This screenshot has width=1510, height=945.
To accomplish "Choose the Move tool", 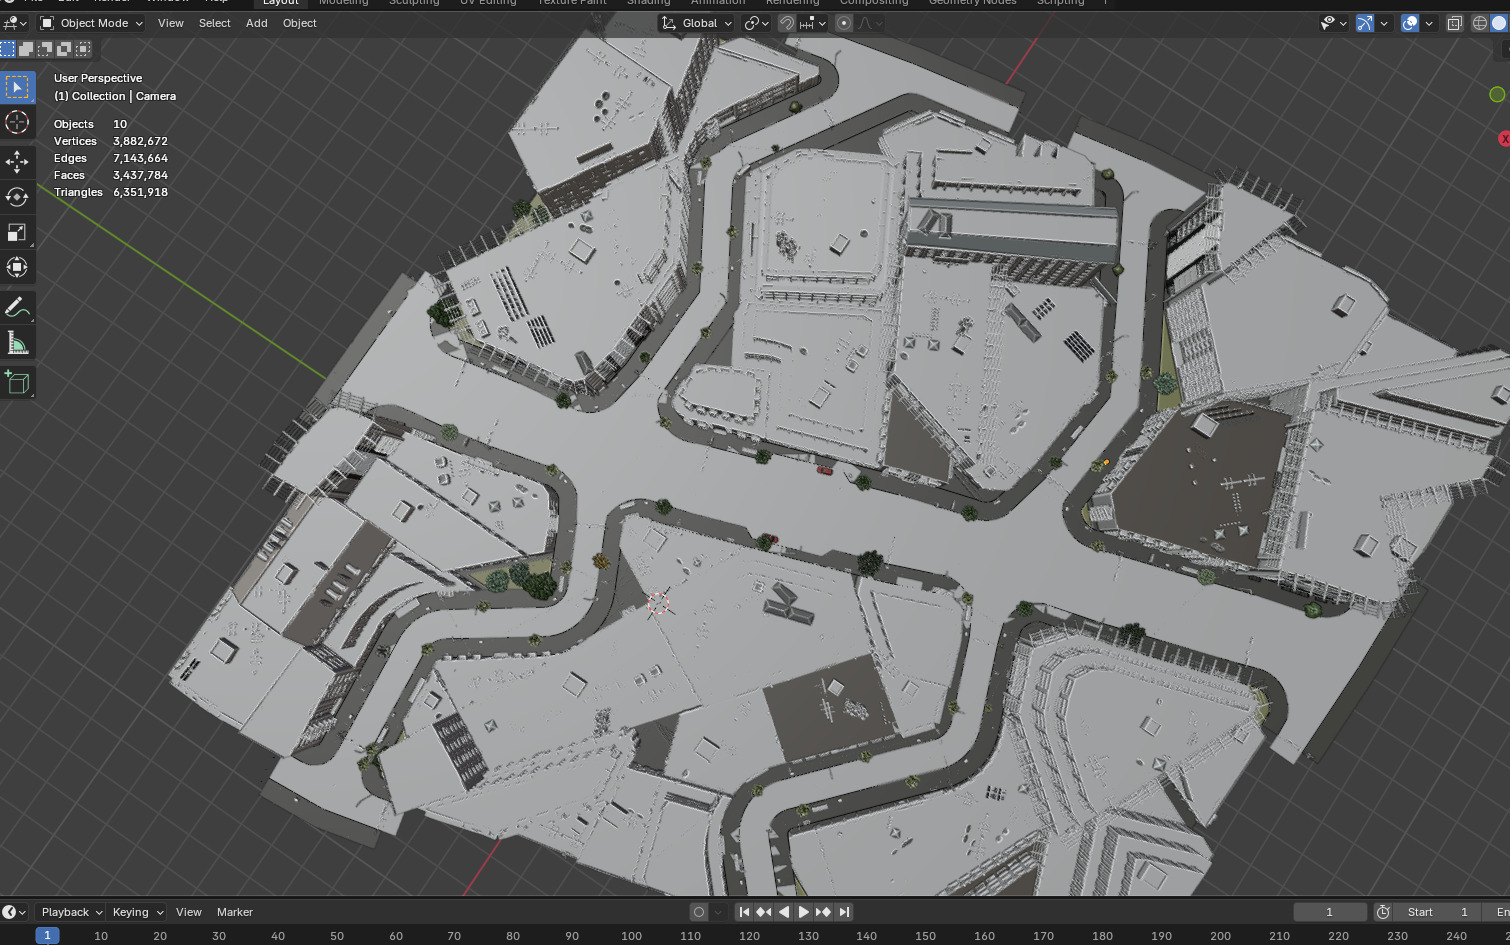I will click(17, 162).
